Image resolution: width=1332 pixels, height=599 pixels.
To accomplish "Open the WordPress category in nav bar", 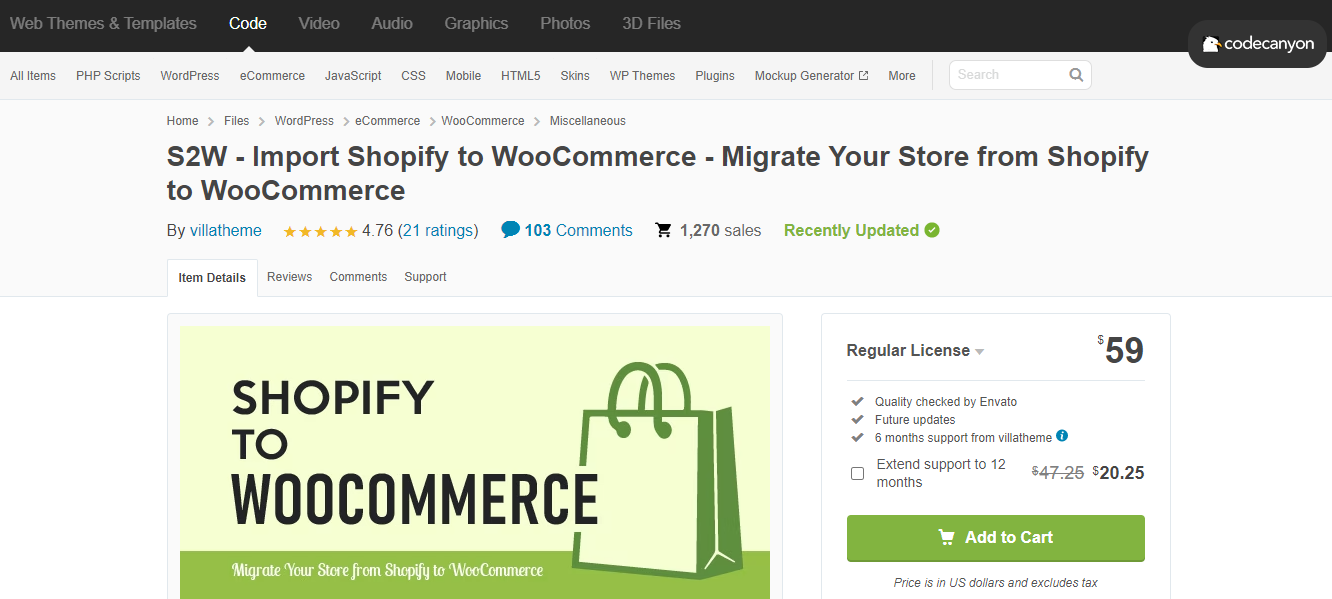I will [190, 76].
